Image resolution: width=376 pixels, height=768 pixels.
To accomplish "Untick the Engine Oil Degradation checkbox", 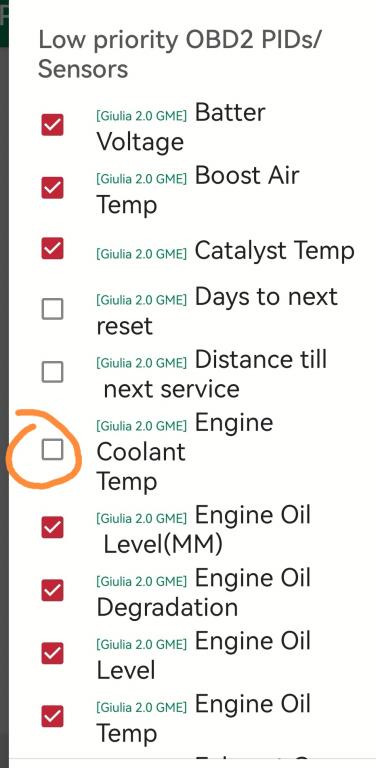I will (52, 590).
